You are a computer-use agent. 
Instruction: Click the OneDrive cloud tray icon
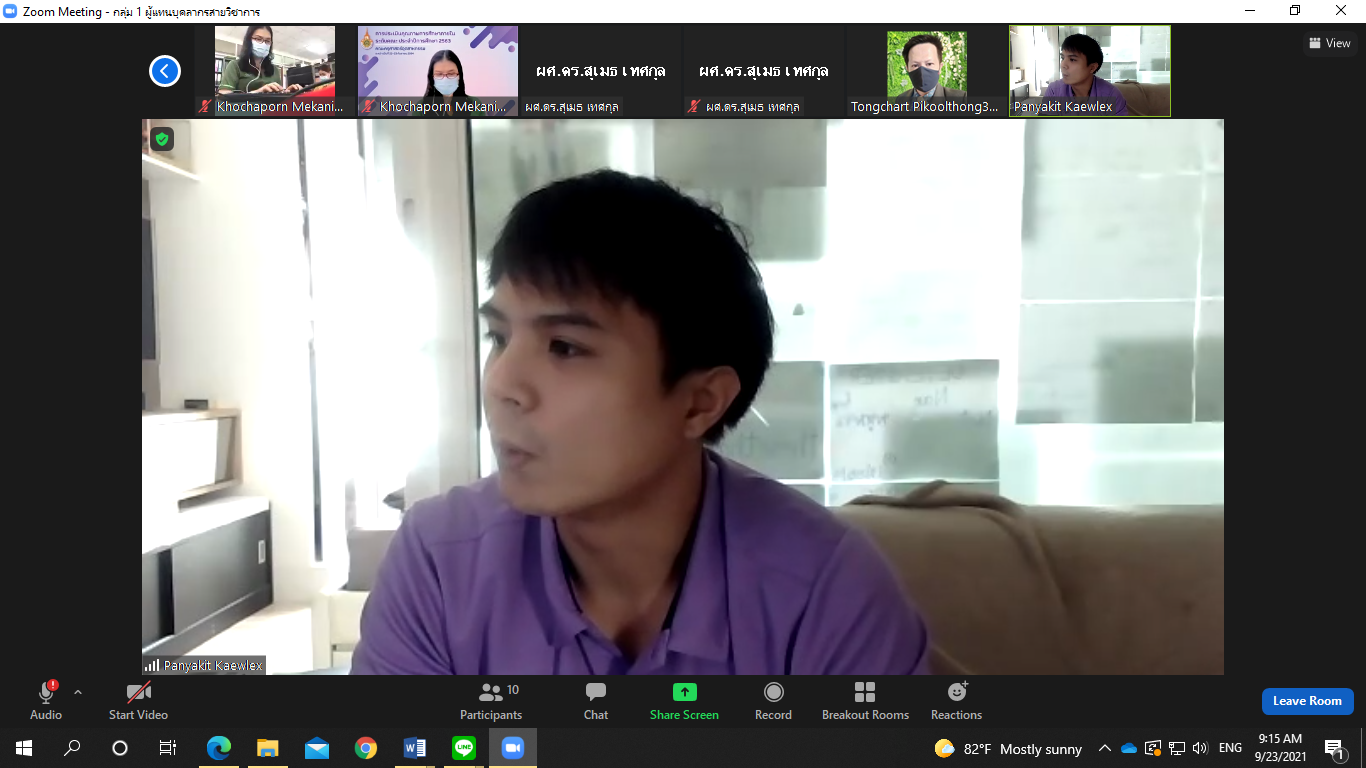point(1129,748)
